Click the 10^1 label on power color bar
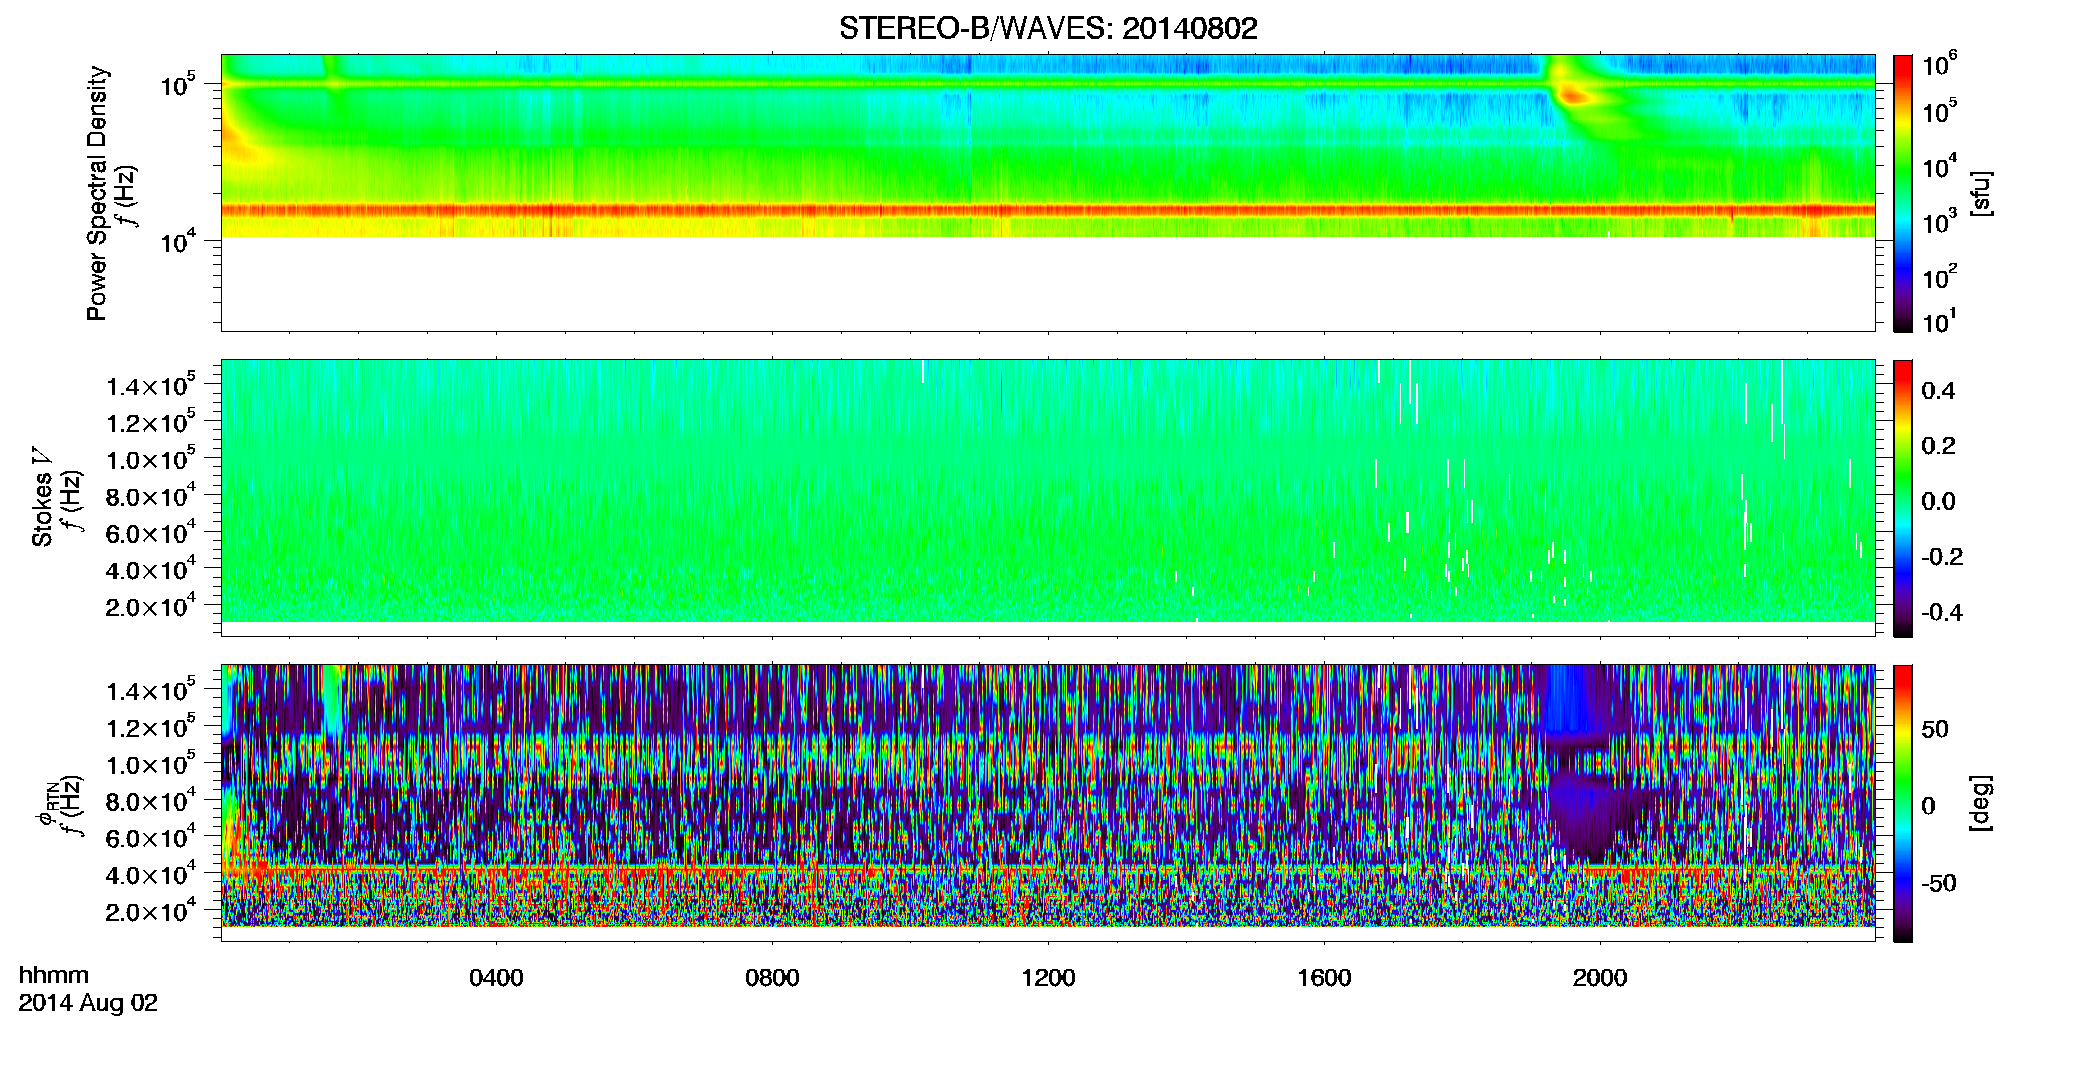 pyautogui.click(x=1939, y=322)
